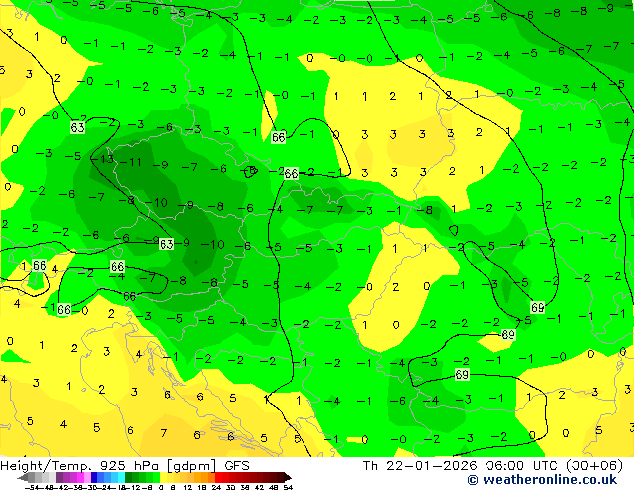This screenshot has width=634, height=490.
Task: Click the 'Th 22-01-2026 06:00 UTC (00+06)' timestamp
Action: point(492,466)
